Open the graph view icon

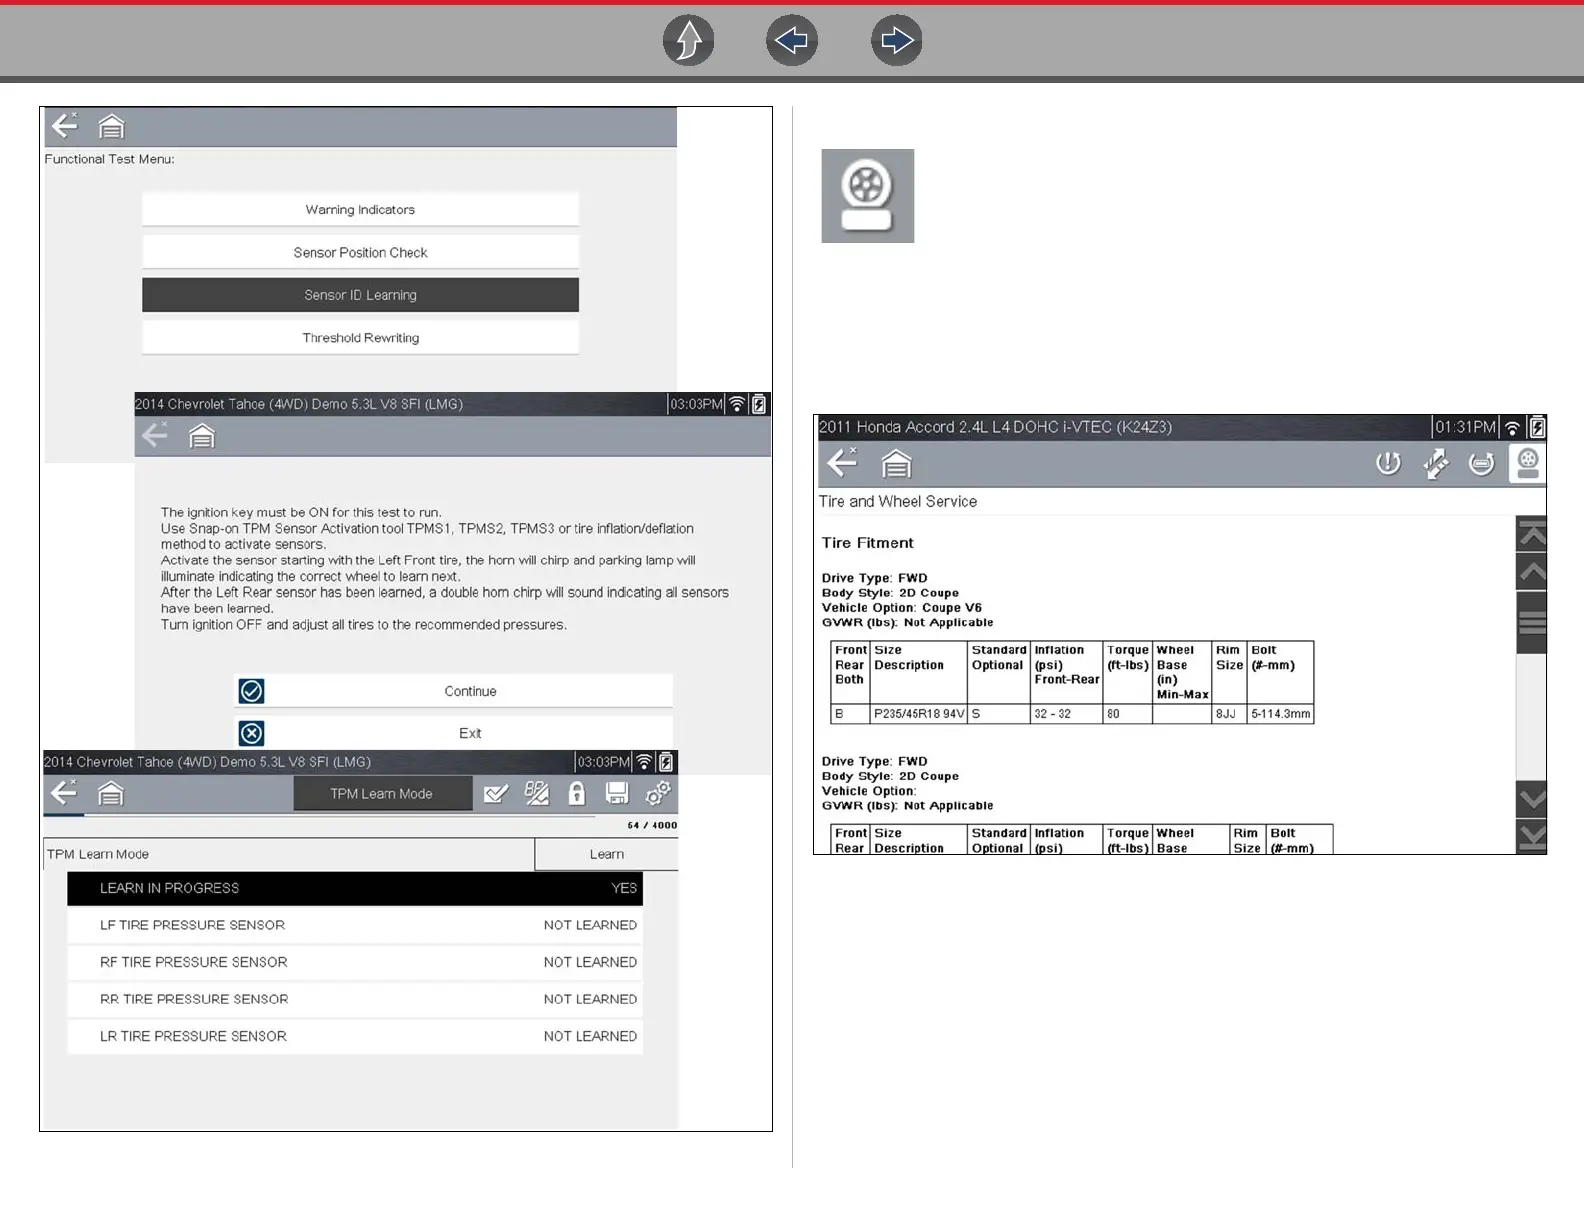537,794
